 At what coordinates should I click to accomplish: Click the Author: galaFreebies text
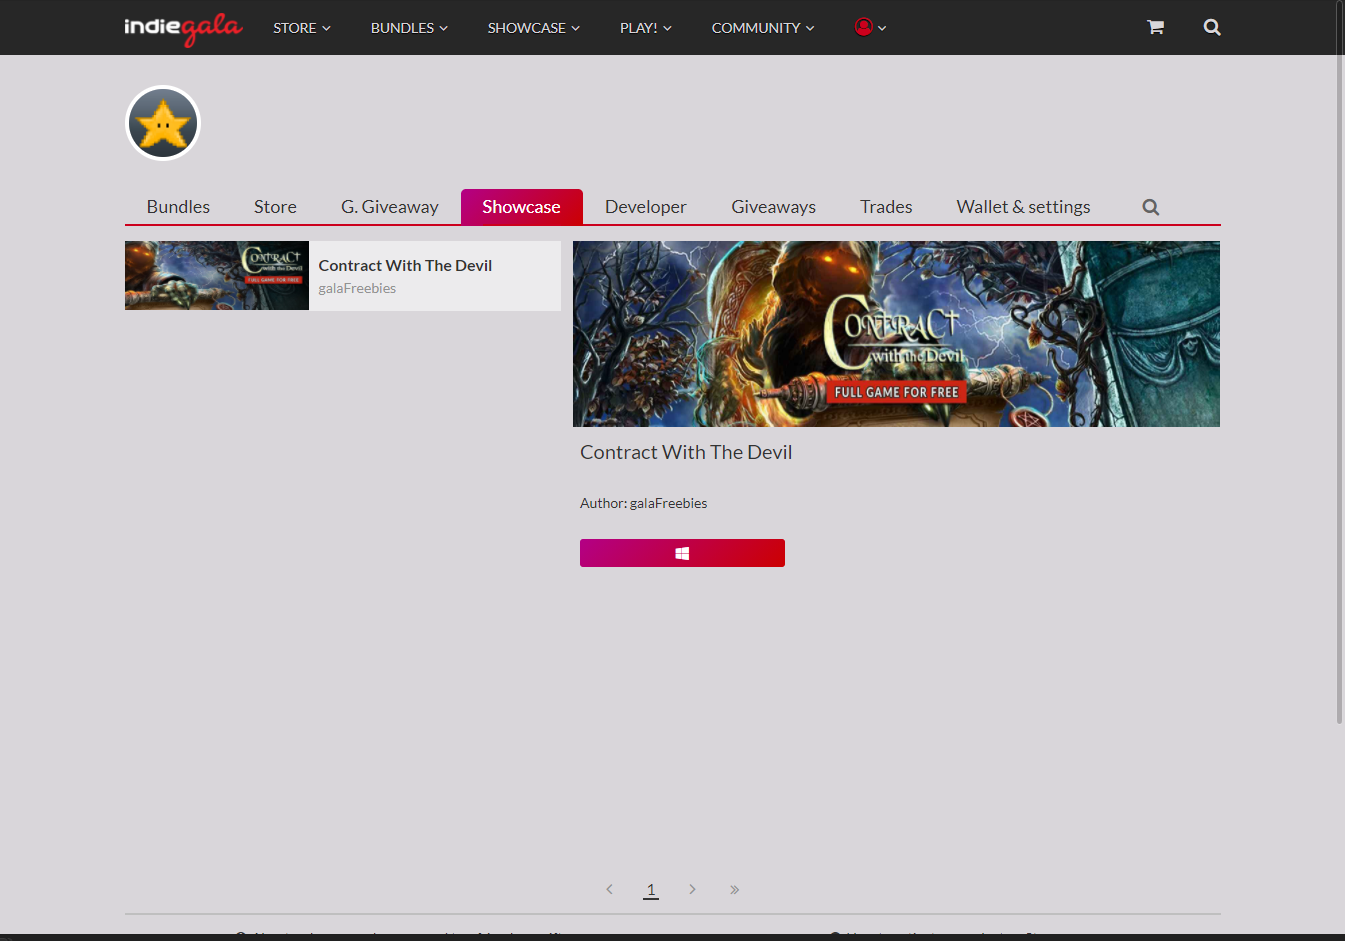[x=644, y=503]
